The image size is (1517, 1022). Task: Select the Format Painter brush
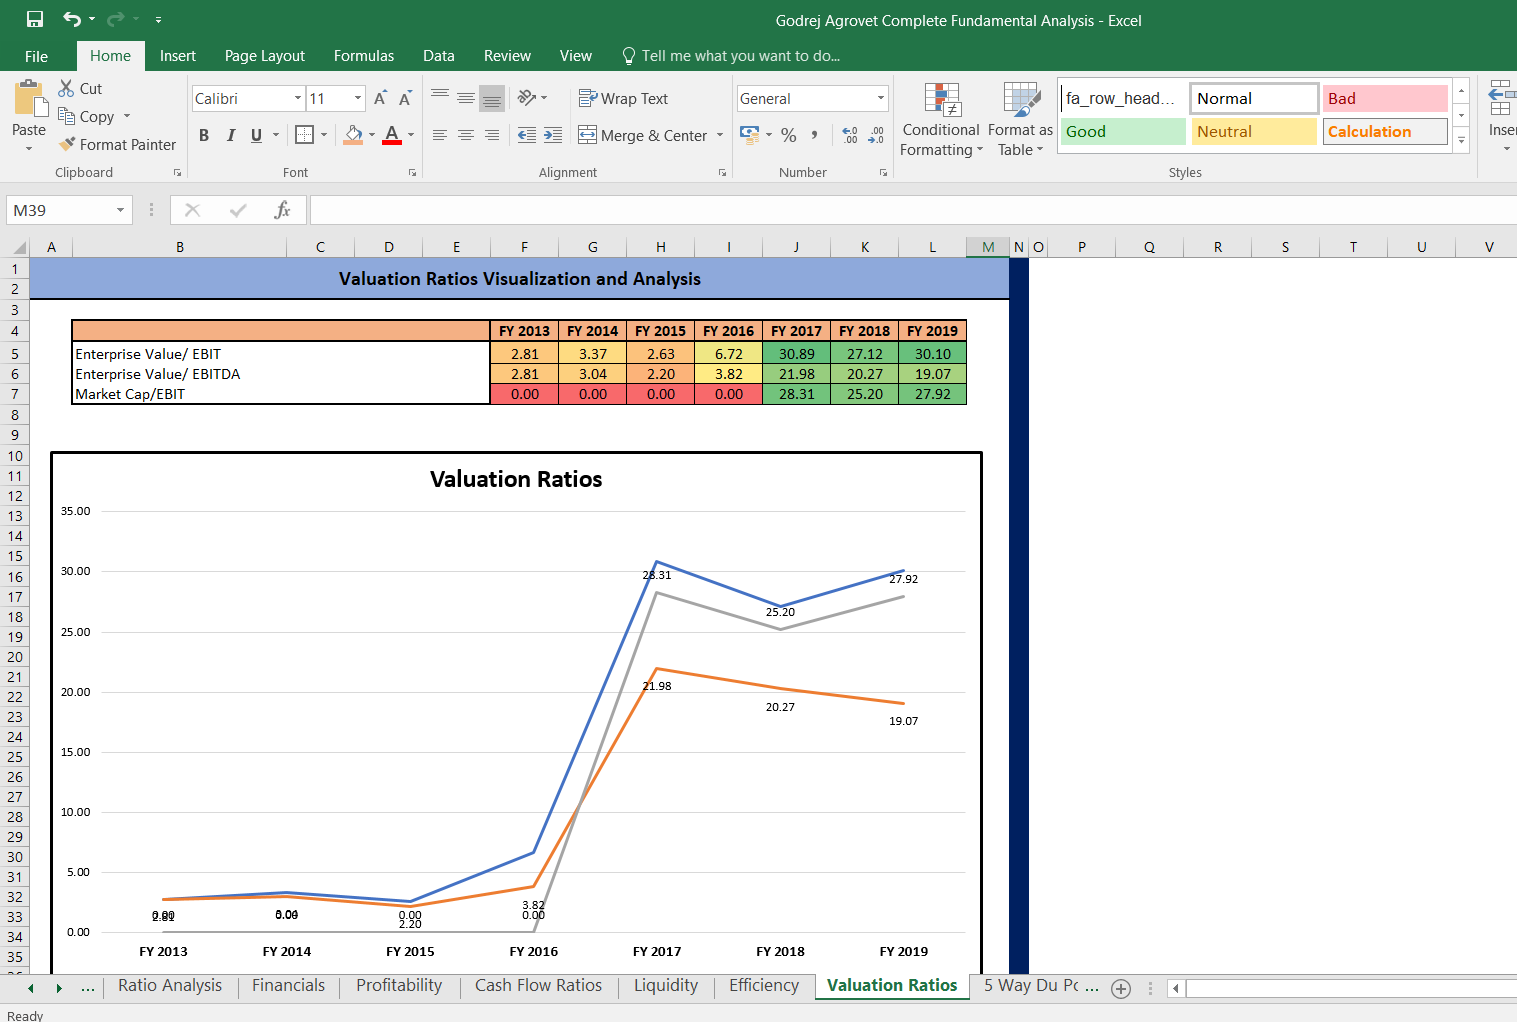tap(67, 144)
